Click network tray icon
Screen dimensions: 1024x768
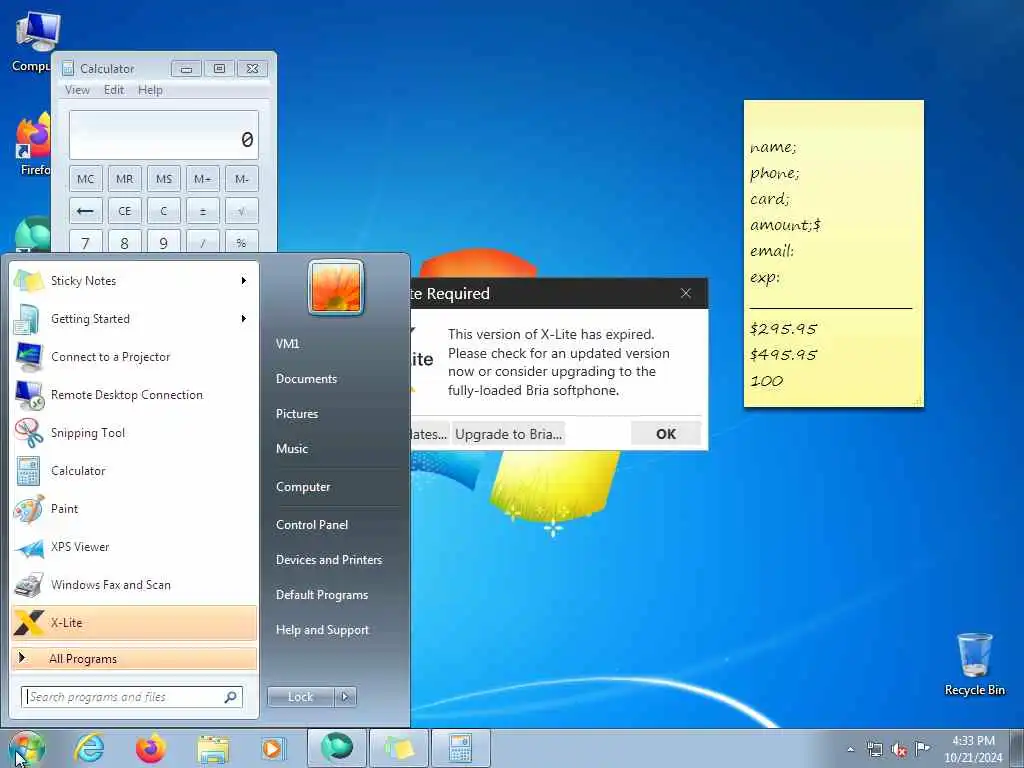click(x=874, y=750)
